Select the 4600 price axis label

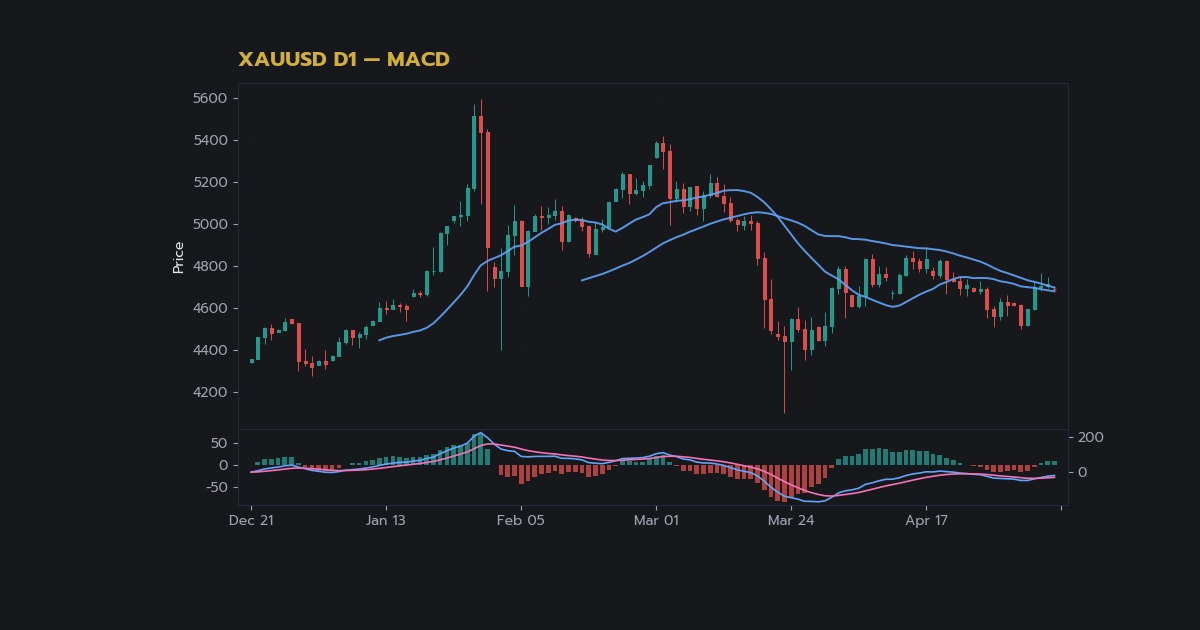click(209, 308)
